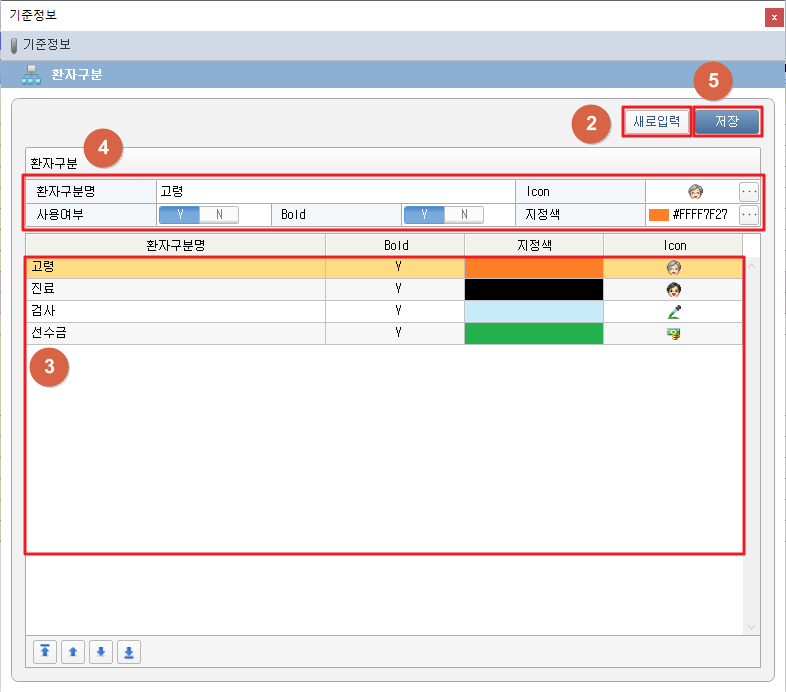The height and width of the screenshot is (692, 786).
Task: Click the move-to-bottom arrow button
Action: [x=128, y=652]
